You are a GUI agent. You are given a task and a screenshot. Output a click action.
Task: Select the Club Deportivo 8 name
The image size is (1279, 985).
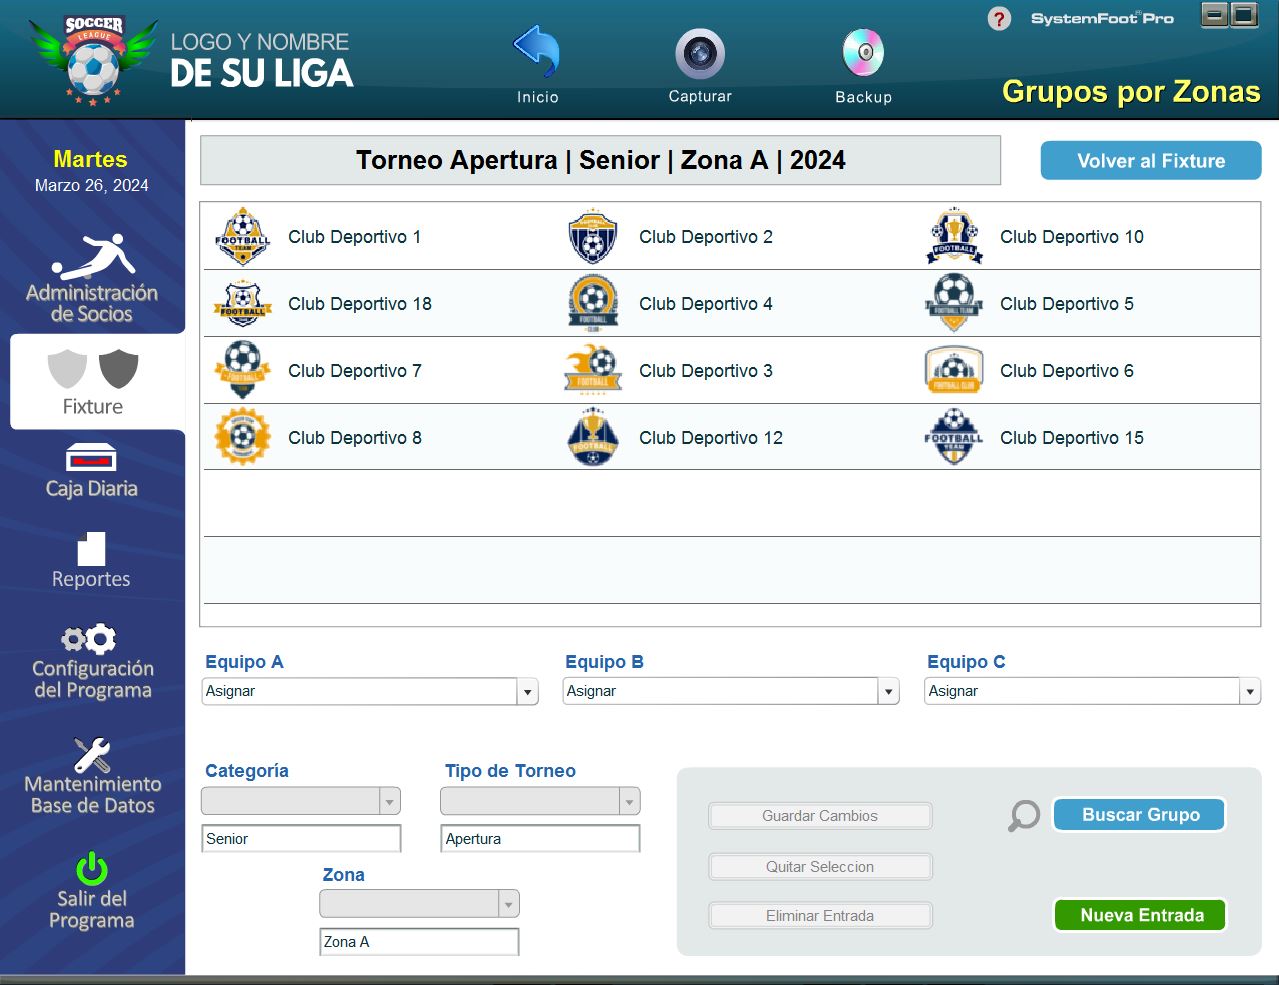[355, 438]
